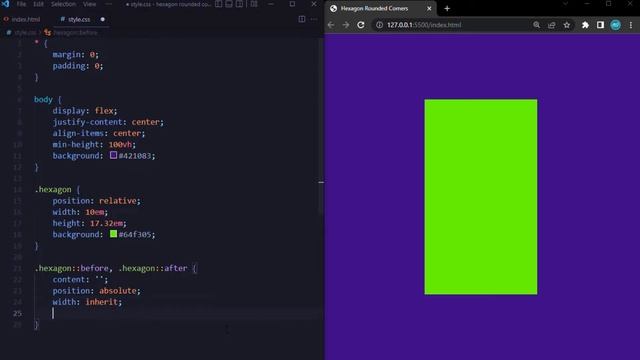Bookmark this page with the star icon
This screenshot has width=640, height=360.
[x=567, y=25]
